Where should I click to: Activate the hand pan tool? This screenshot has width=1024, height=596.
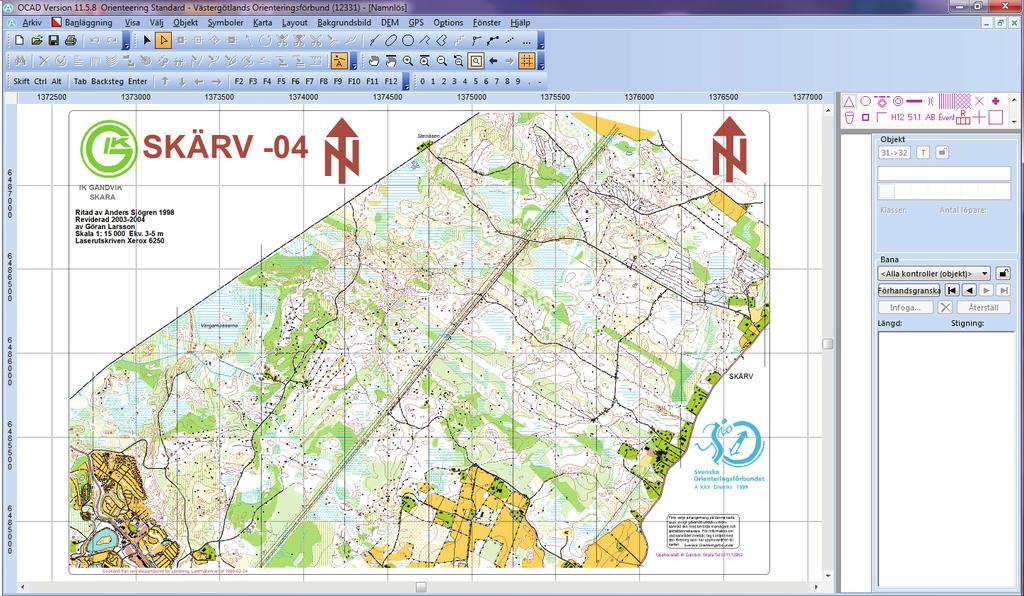click(x=374, y=61)
